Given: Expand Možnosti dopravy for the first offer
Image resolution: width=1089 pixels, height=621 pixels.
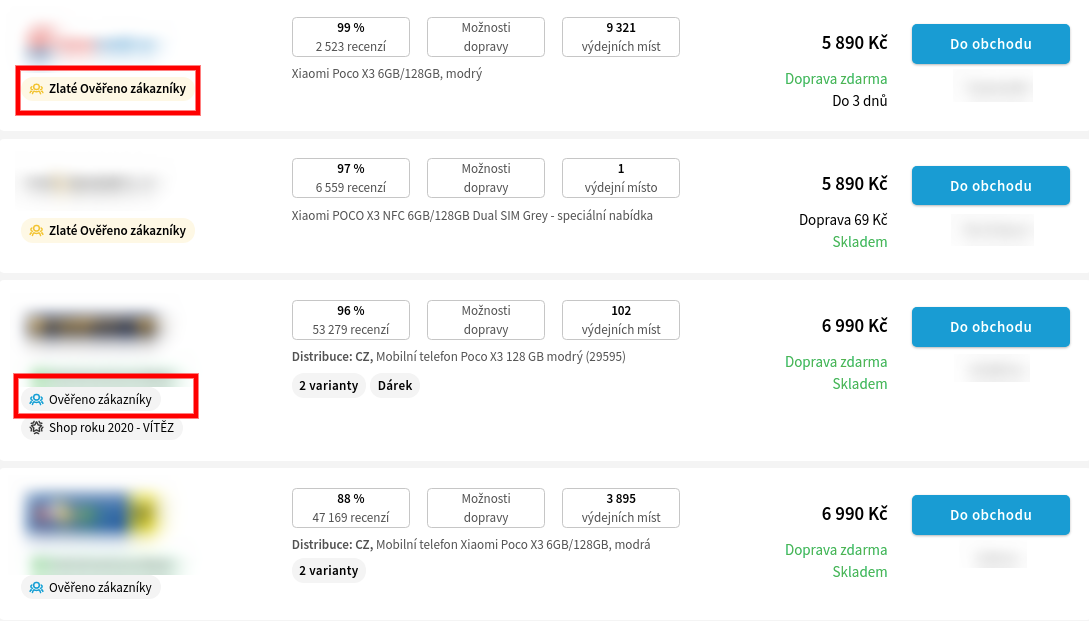Looking at the screenshot, I should (485, 37).
